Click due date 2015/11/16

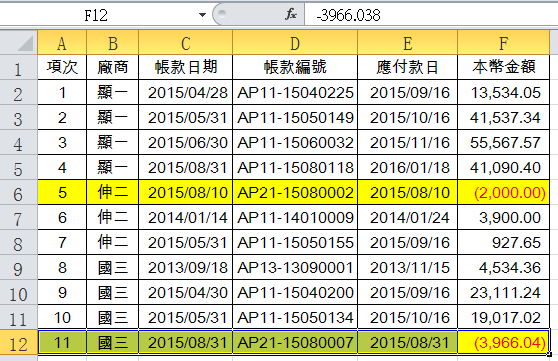[407, 142]
